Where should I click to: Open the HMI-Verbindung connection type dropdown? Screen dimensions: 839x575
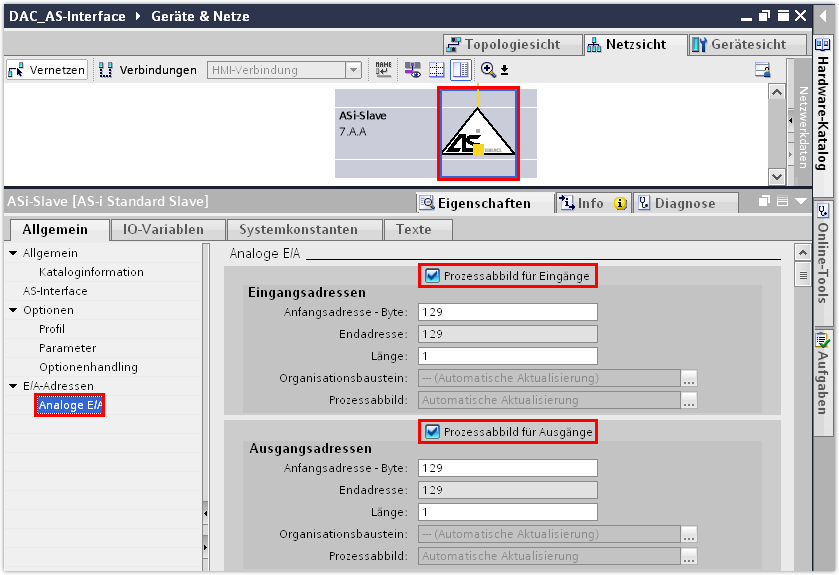click(353, 70)
